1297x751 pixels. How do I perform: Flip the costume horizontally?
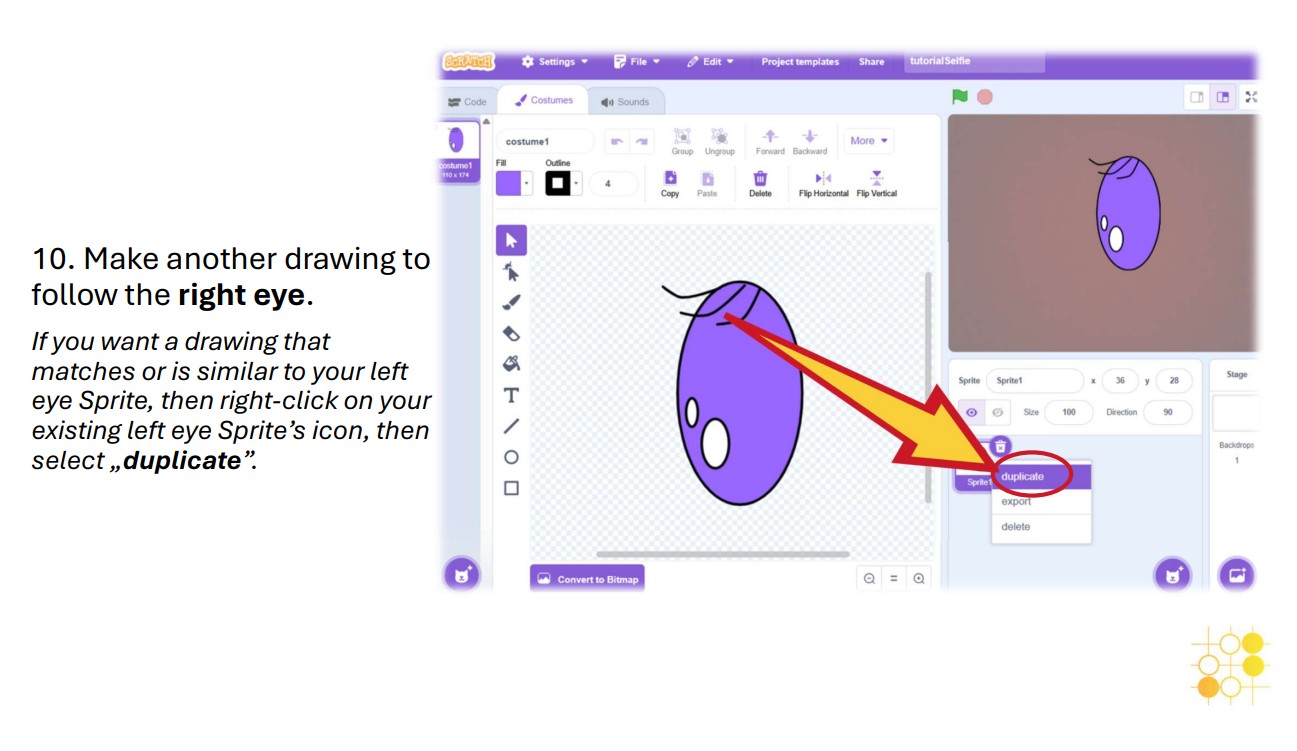click(823, 179)
